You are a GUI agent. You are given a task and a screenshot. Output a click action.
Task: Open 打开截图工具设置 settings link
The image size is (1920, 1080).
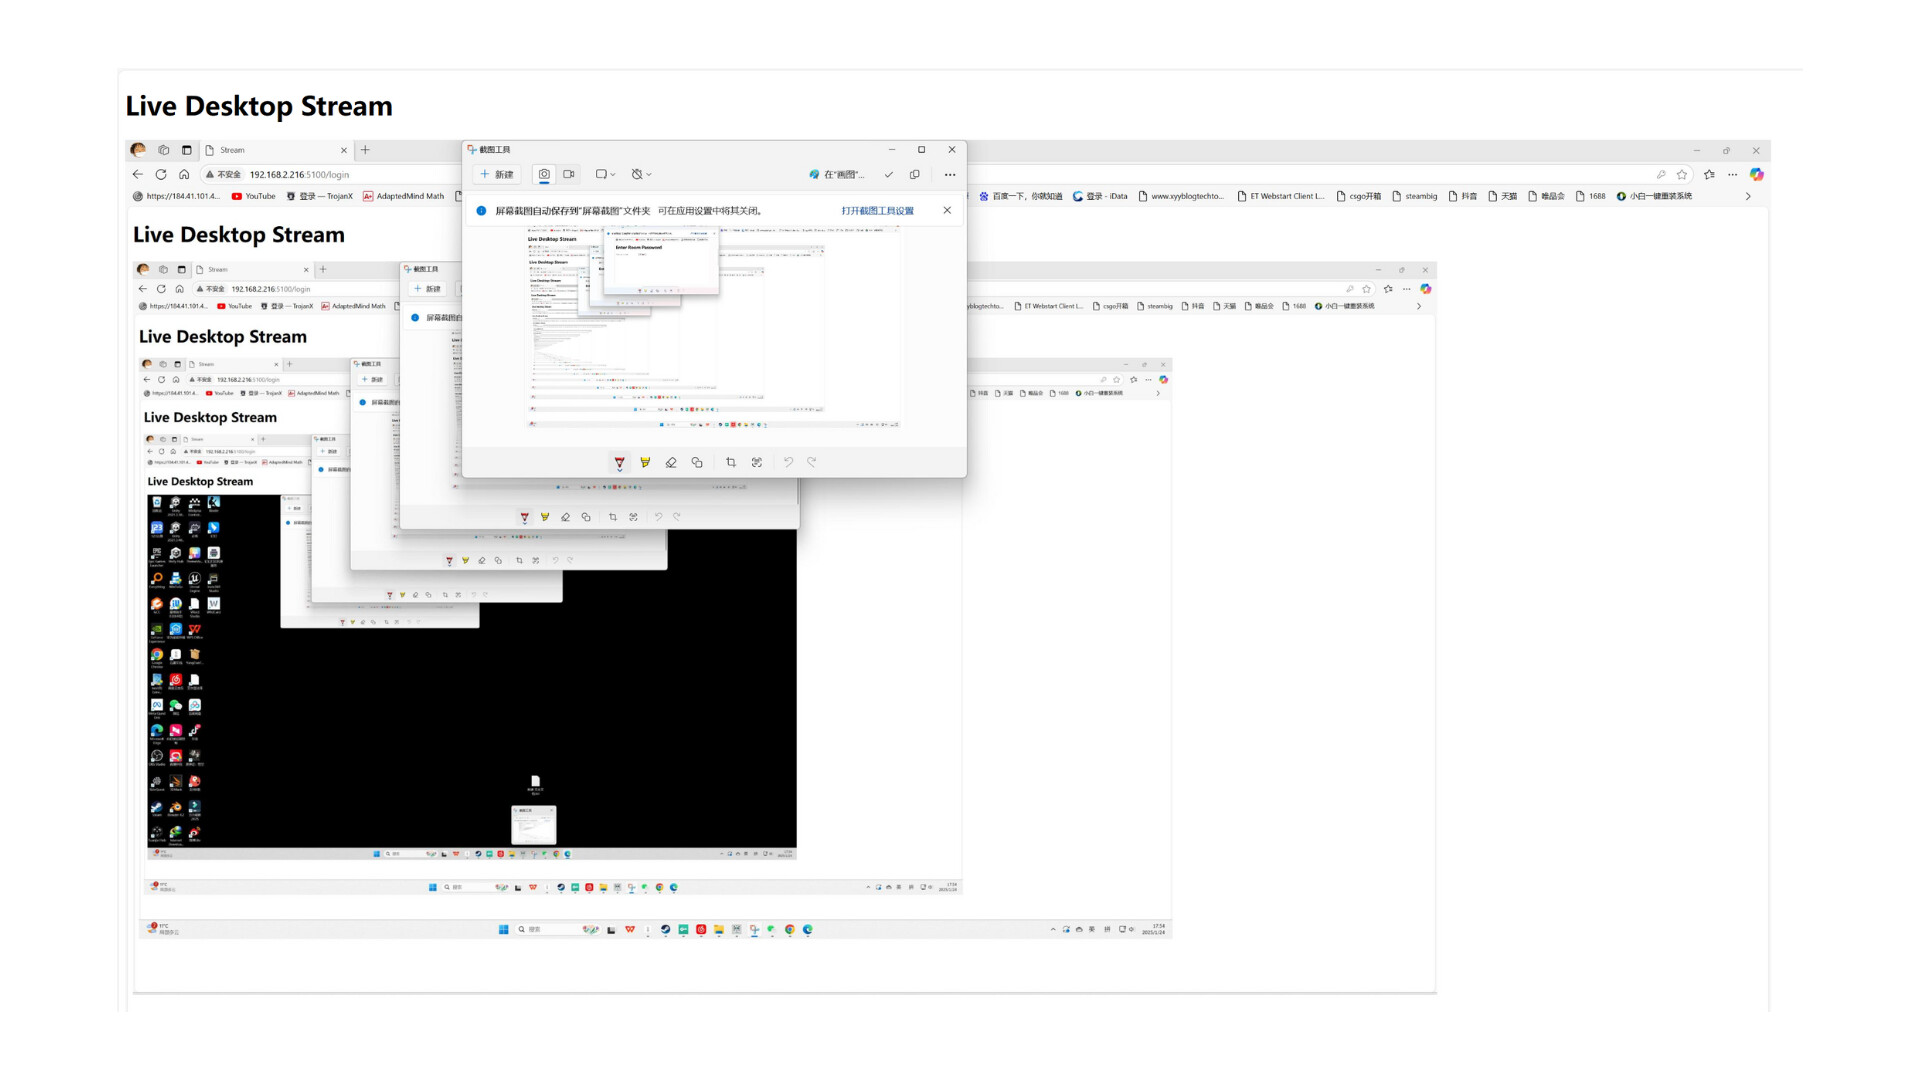coord(877,210)
